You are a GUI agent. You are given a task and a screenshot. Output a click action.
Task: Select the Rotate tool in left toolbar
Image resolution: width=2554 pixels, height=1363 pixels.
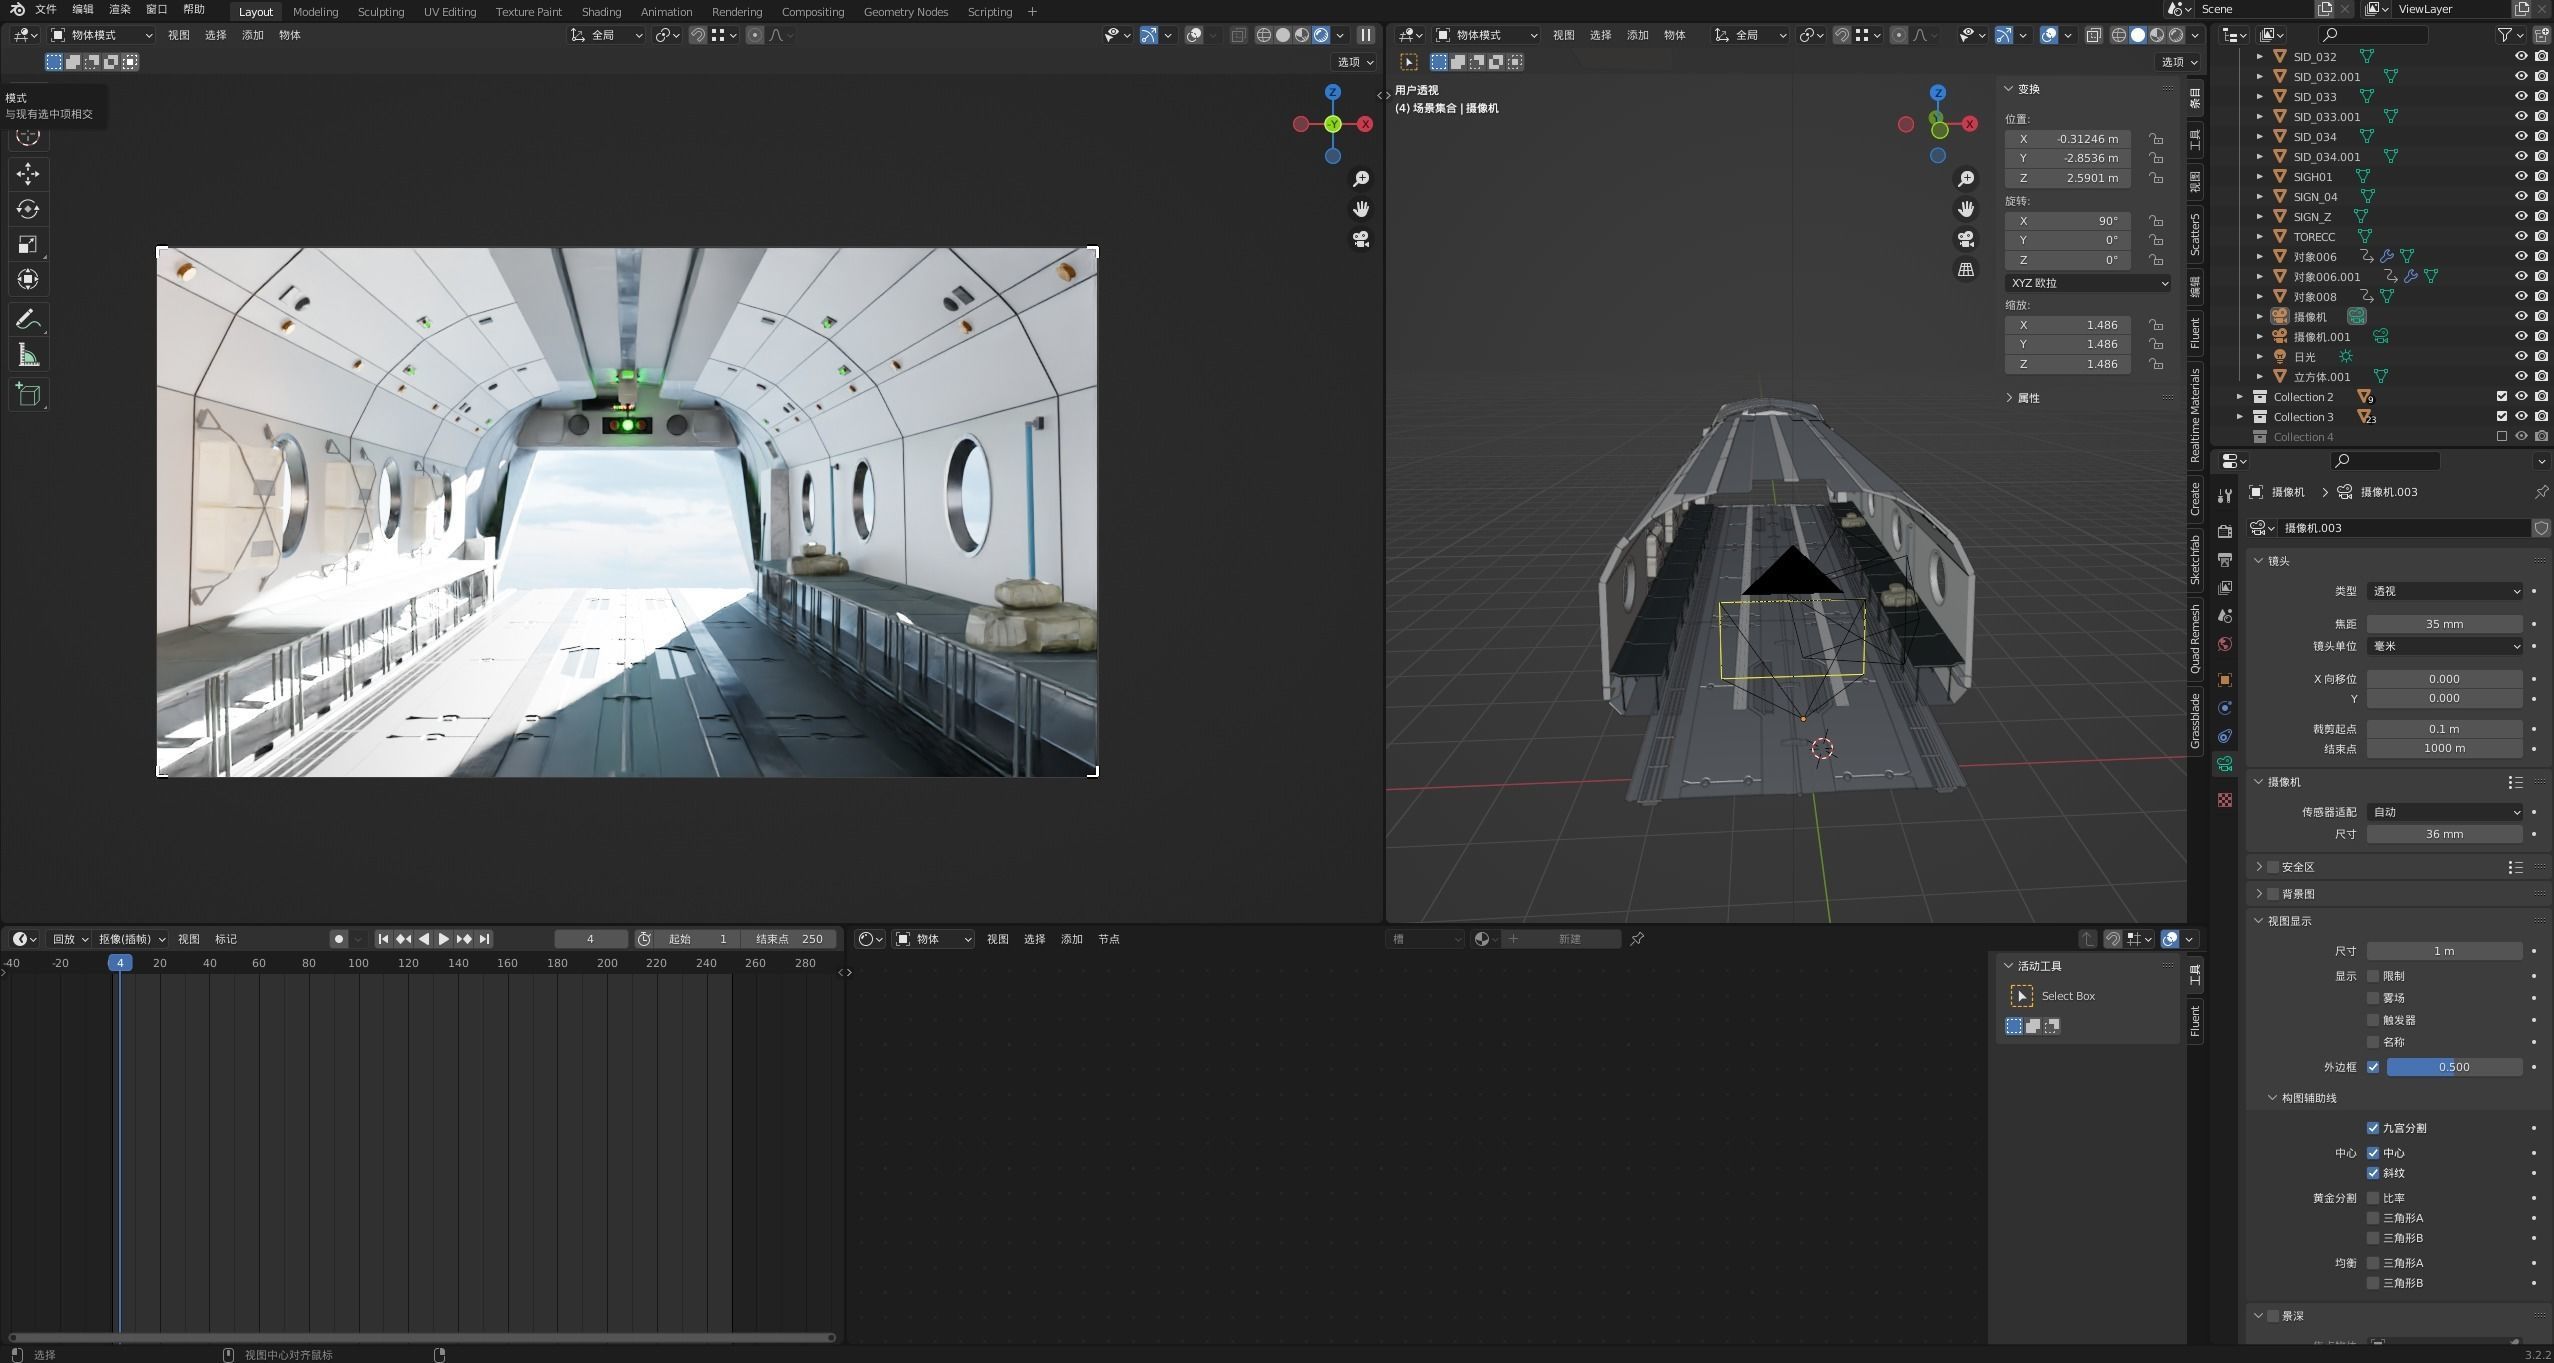(x=28, y=209)
